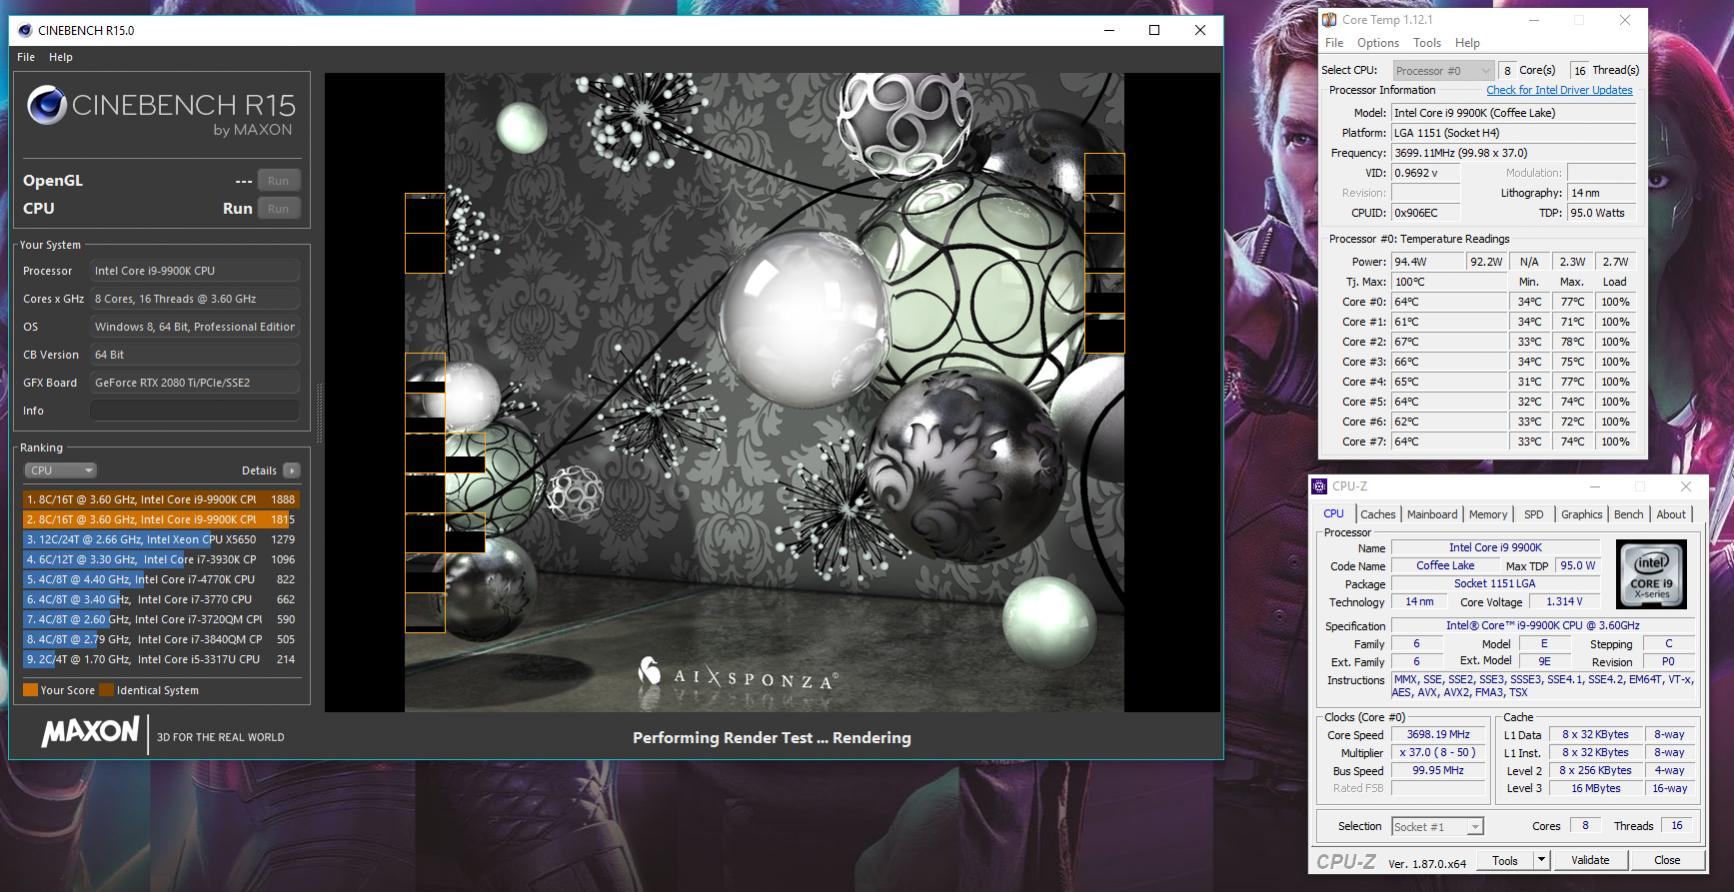Viewport: 1734px width, 892px height.
Task: Open the Help menu in Cinebench
Action: click(x=61, y=57)
